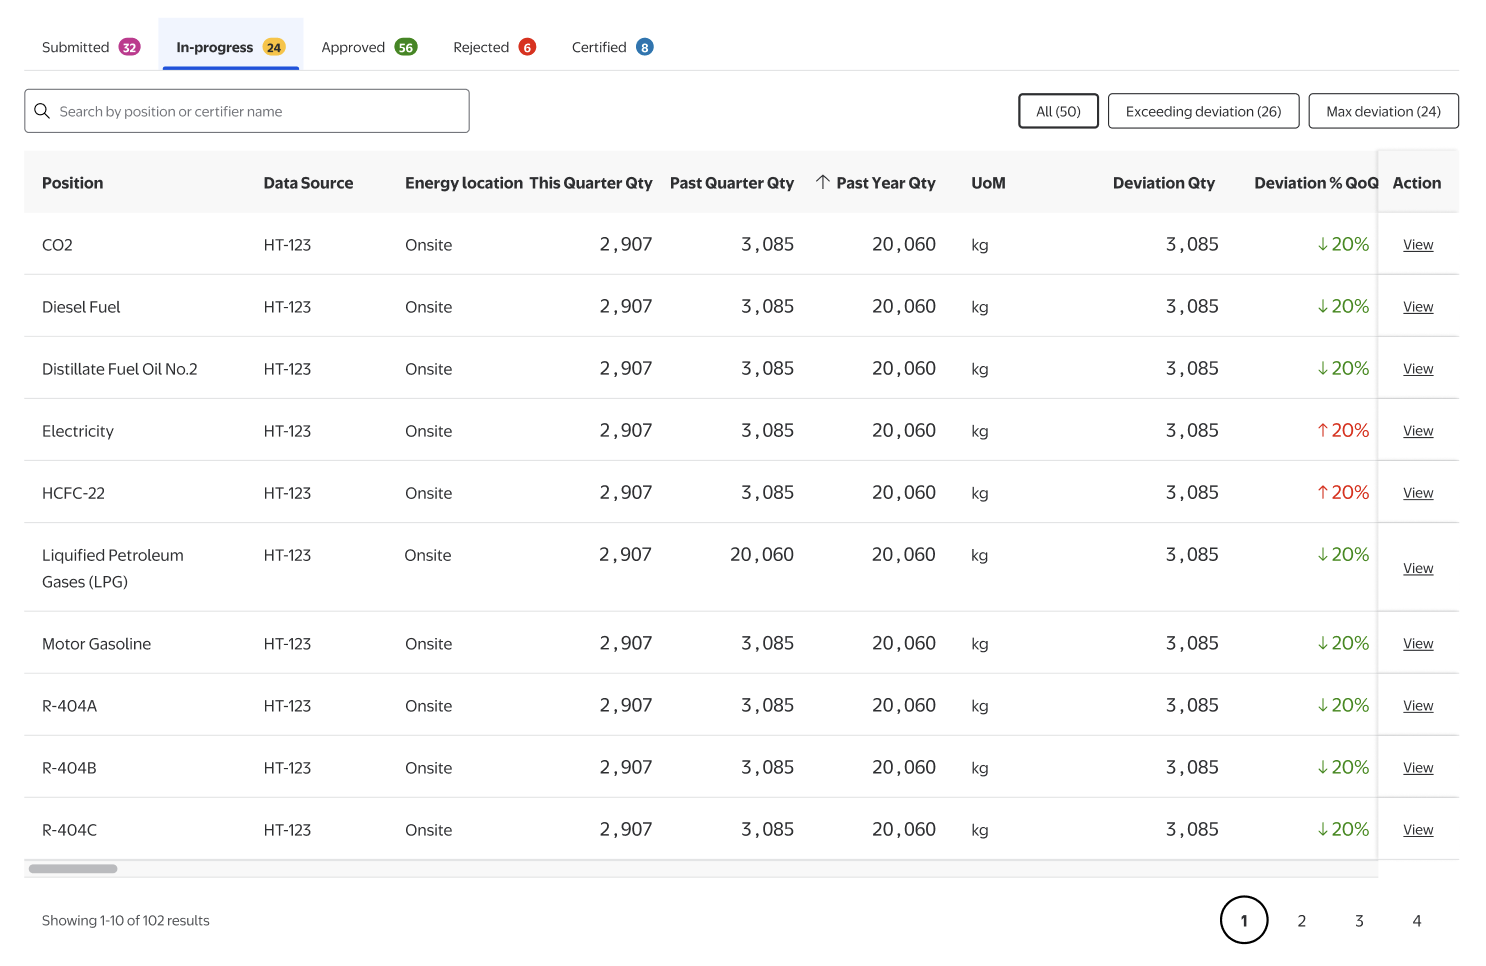Image resolution: width=1486 pixels, height=966 pixels.
Task: Sort by This Quarter Qty header
Action: click(590, 183)
